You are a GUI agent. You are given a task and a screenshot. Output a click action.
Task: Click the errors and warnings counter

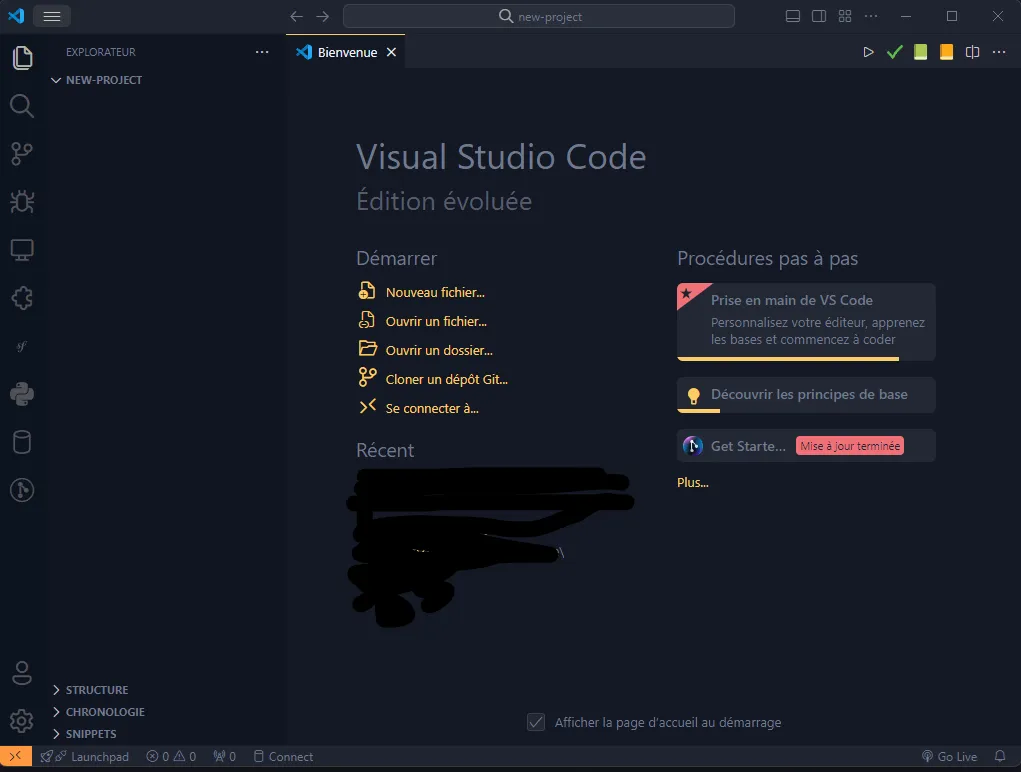(x=171, y=756)
